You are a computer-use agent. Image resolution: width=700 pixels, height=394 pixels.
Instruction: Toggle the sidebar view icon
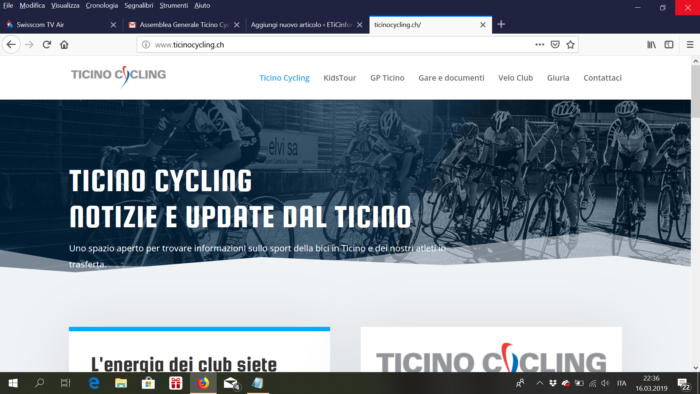click(x=669, y=45)
